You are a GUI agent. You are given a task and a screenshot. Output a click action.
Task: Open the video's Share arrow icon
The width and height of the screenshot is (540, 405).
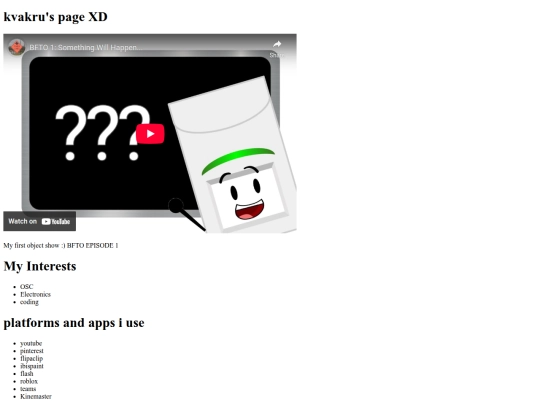(277, 44)
